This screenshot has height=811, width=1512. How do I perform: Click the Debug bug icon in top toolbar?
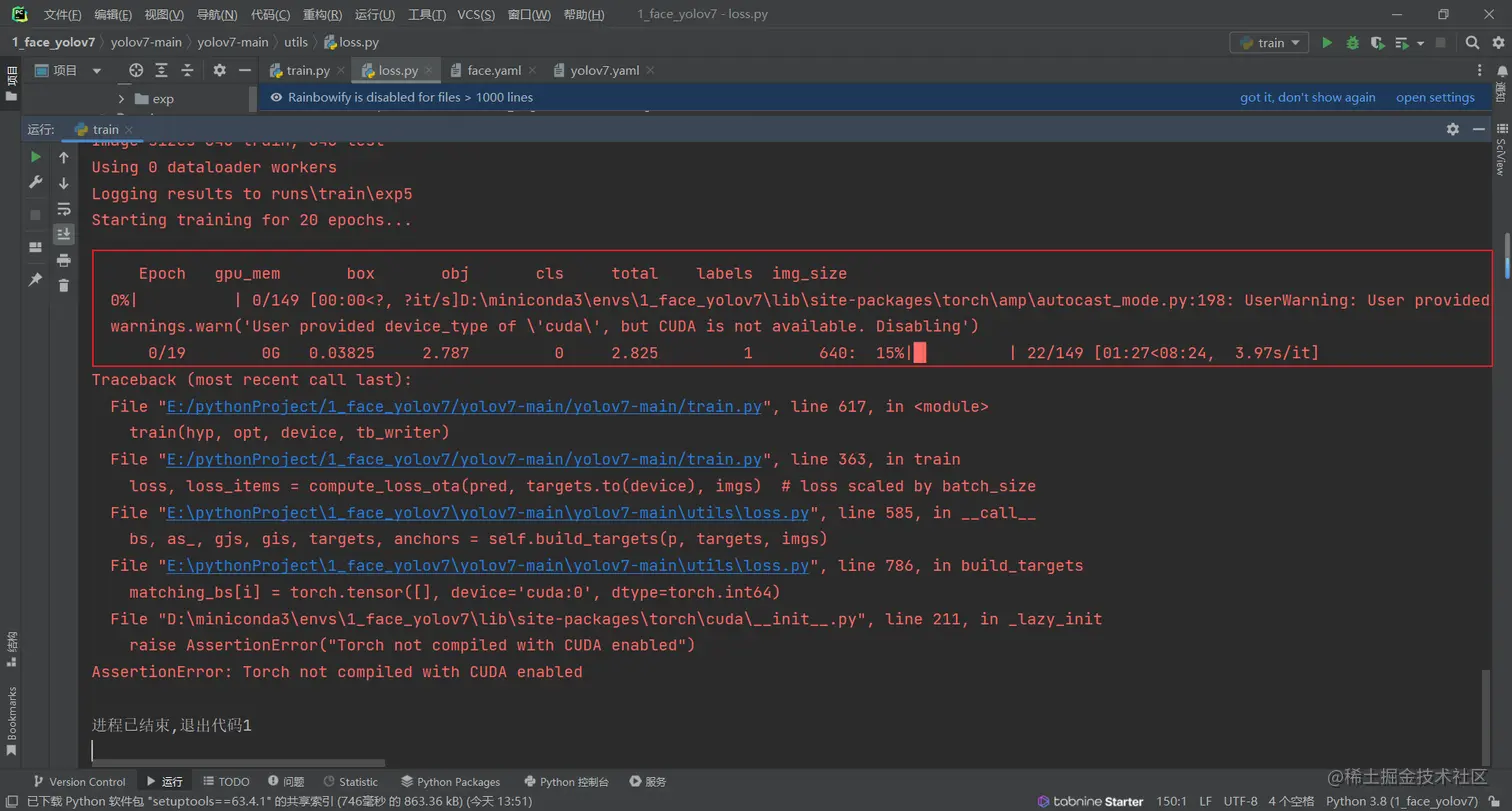point(1352,43)
